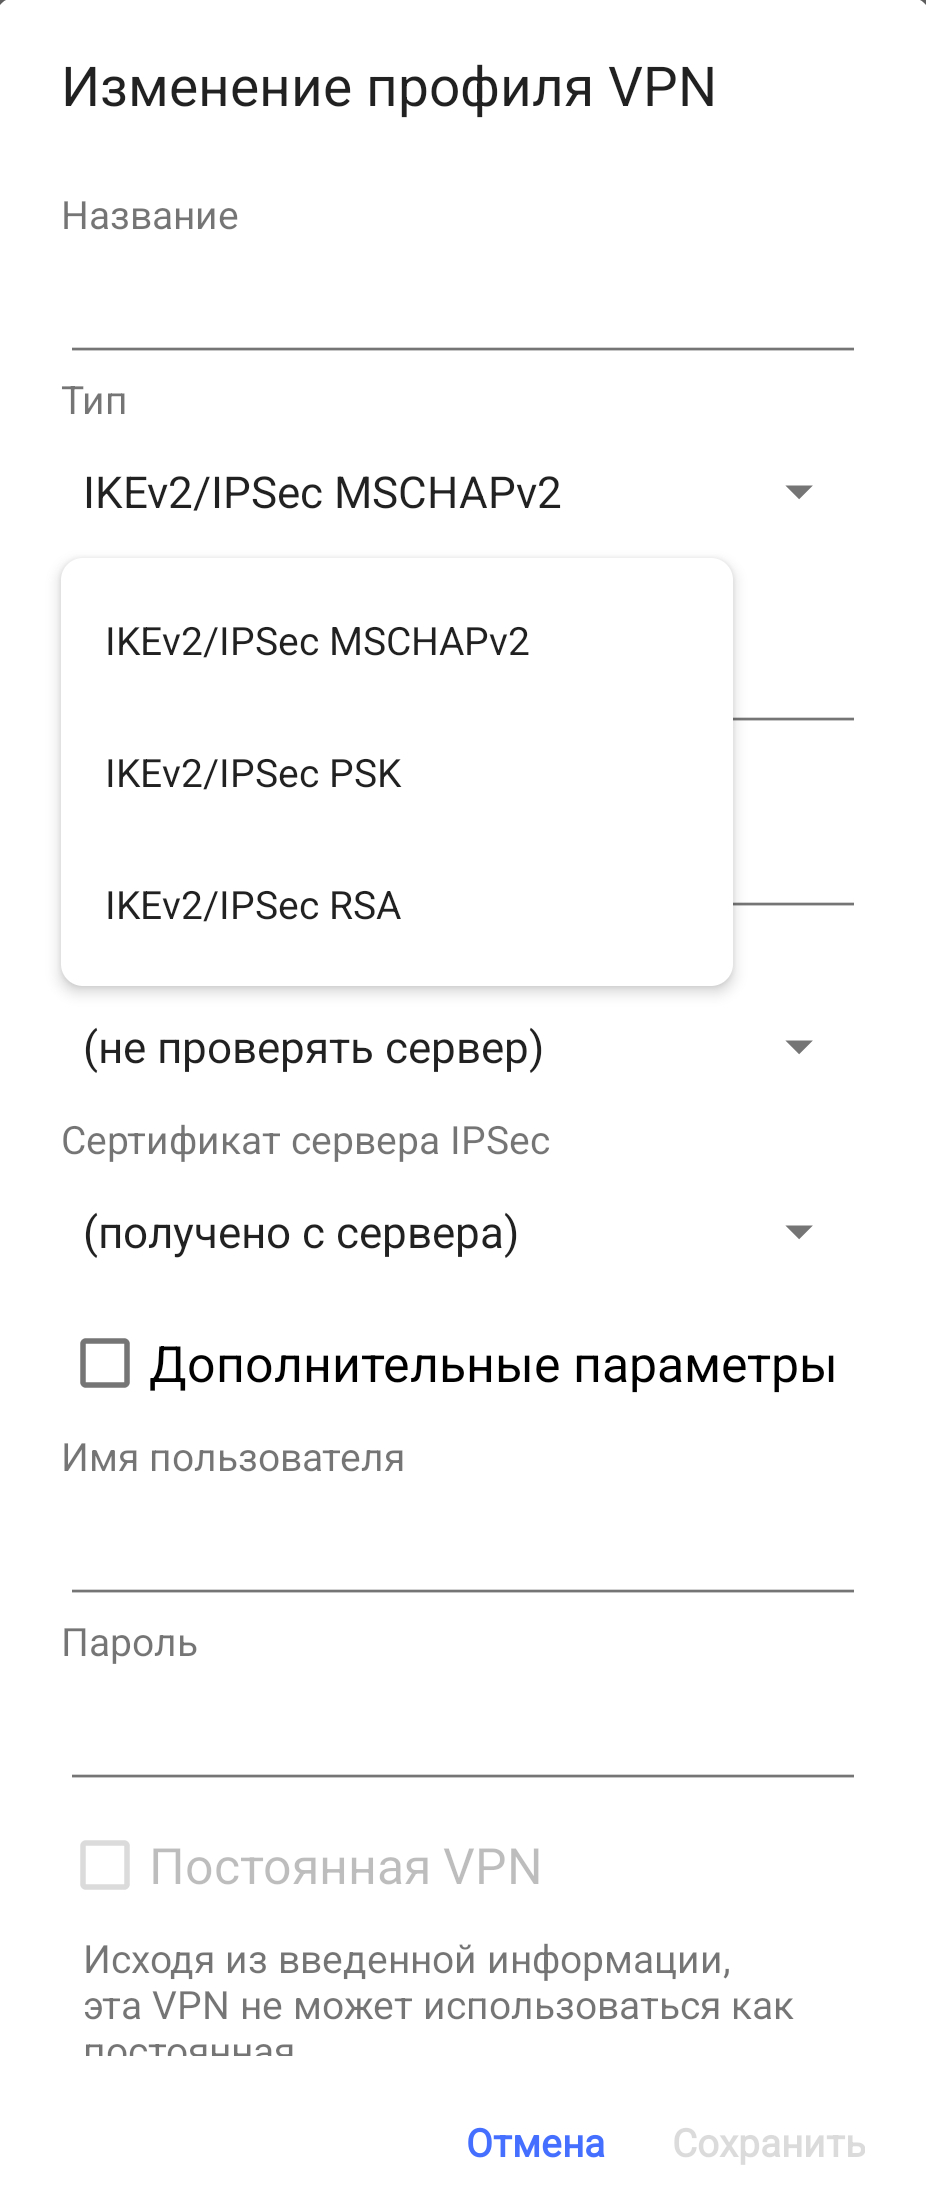Click the selected Тип value IKEv2/IPSec MSCHAPv2
Viewport: 926px width, 2212px height.
pos(322,493)
